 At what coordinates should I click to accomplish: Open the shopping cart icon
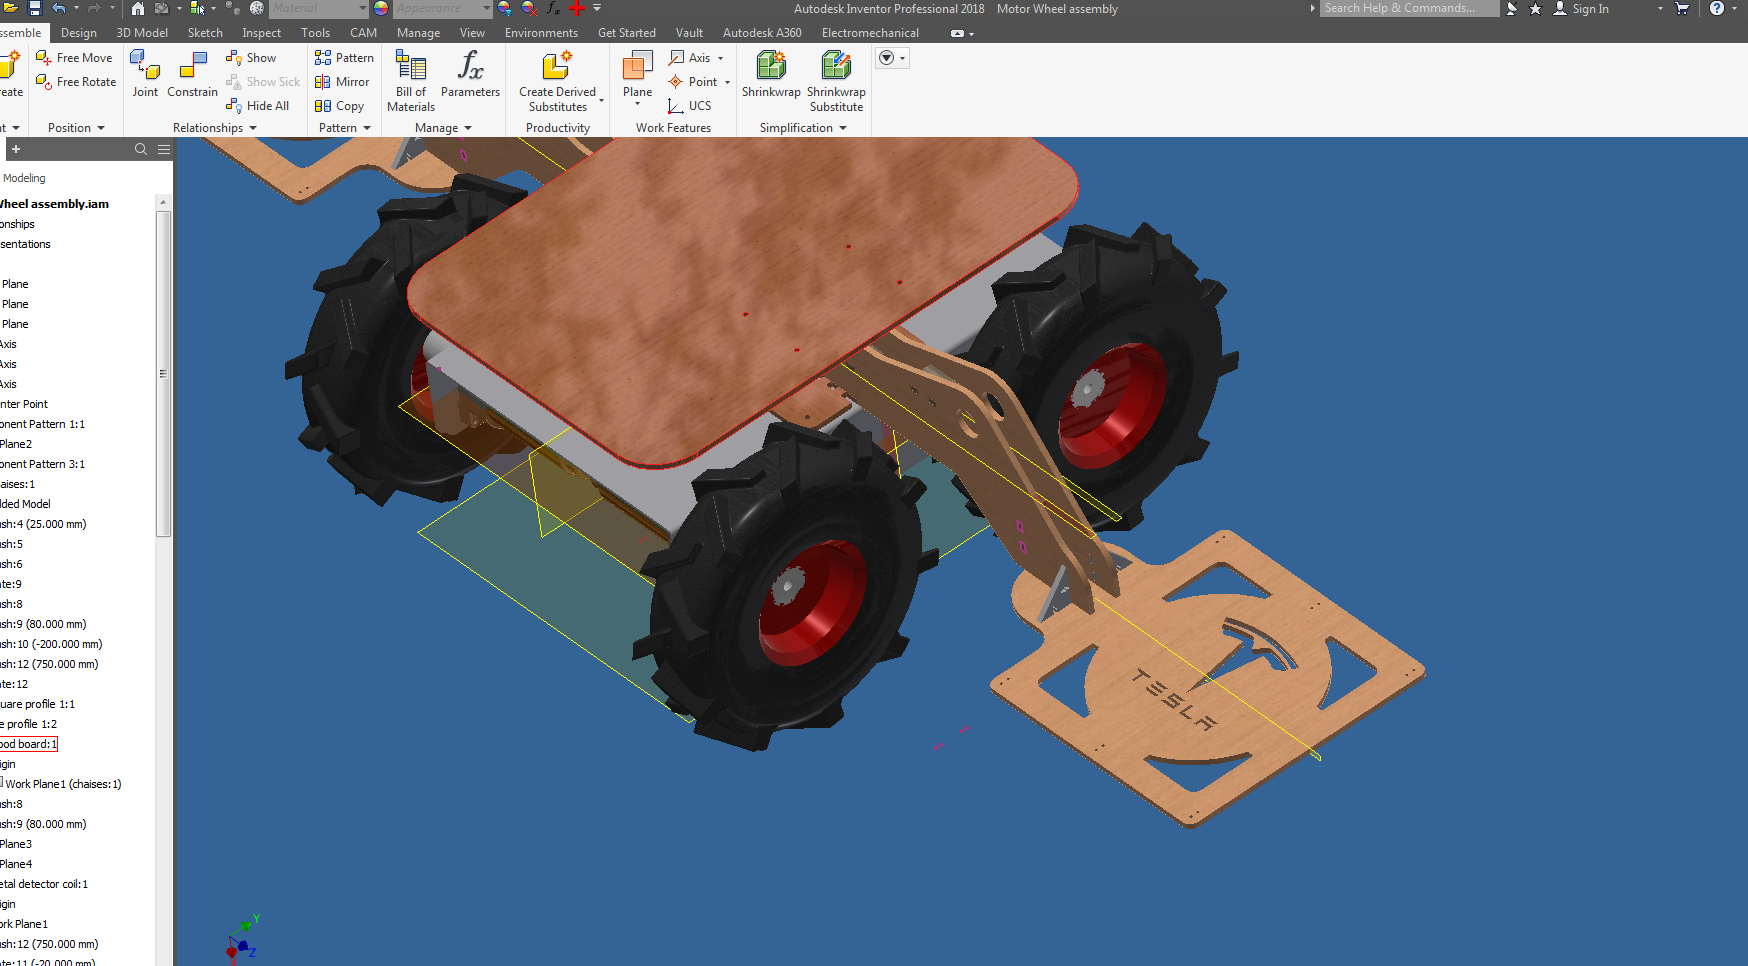click(x=1682, y=8)
